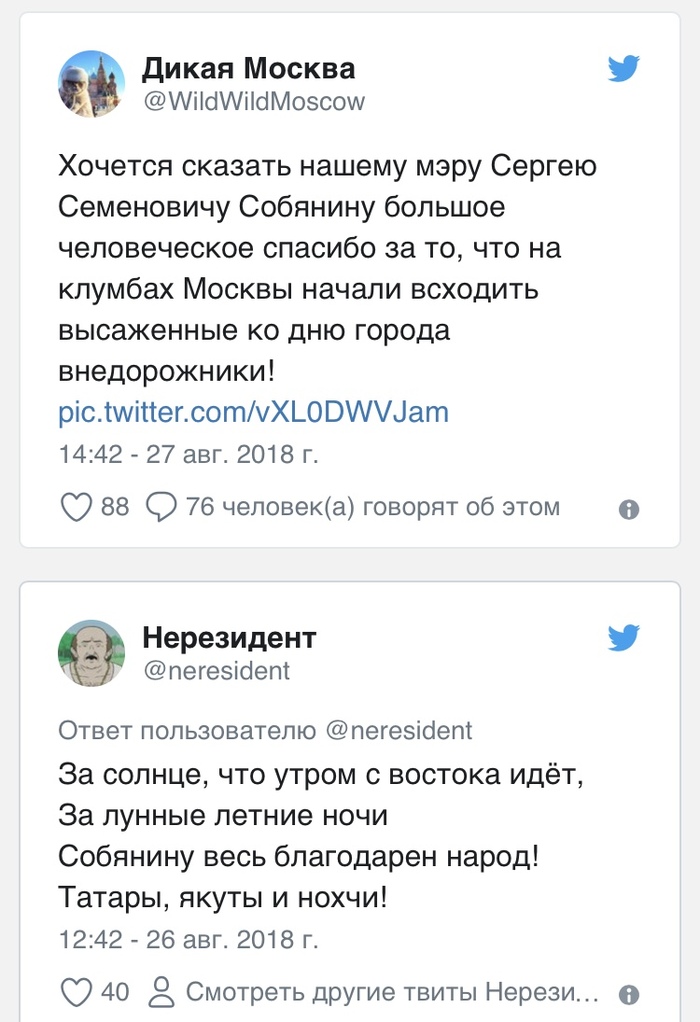Open Нерезидент profile avatar
The height and width of the screenshot is (1022, 700).
tap(92, 652)
